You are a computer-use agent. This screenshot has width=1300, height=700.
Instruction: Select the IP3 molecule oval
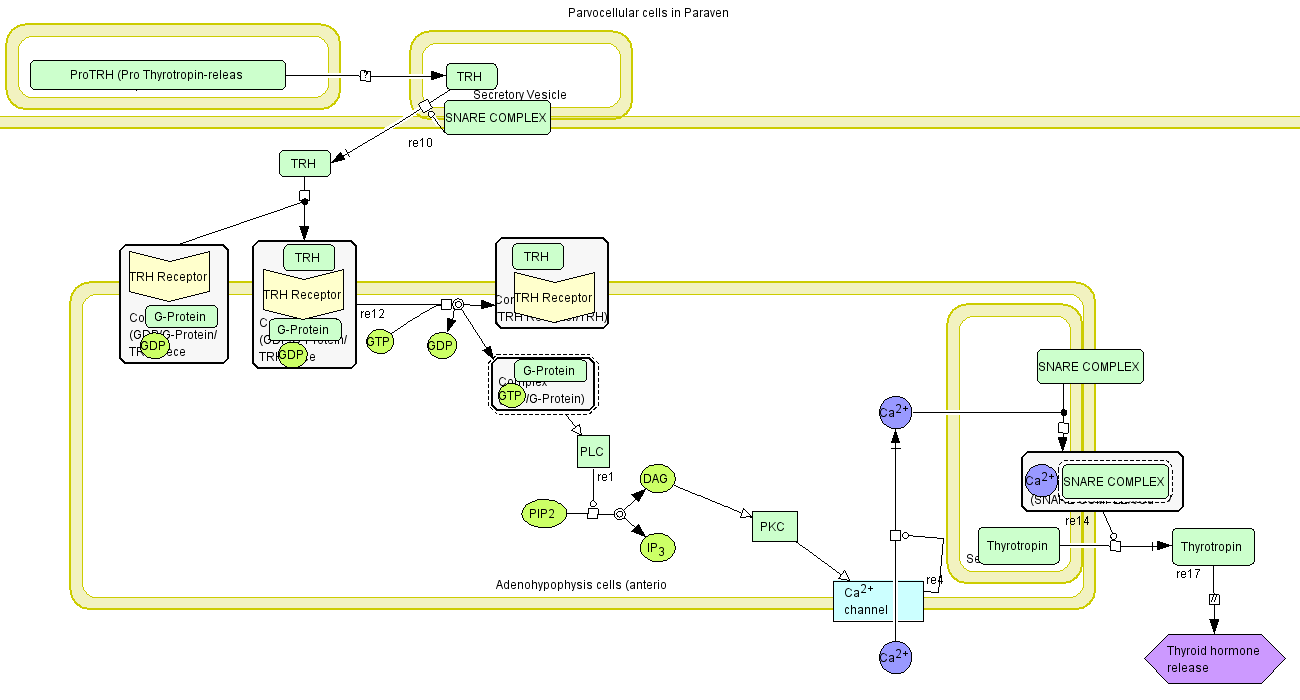click(x=656, y=548)
